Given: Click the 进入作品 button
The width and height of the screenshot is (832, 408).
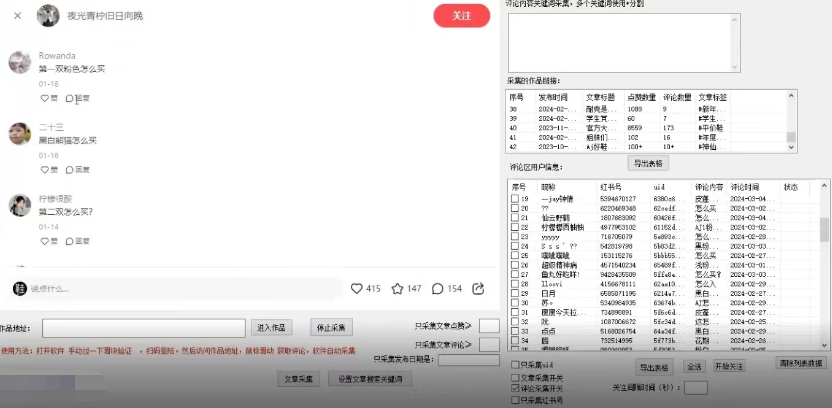Looking at the screenshot, I should pyautogui.click(x=273, y=328).
